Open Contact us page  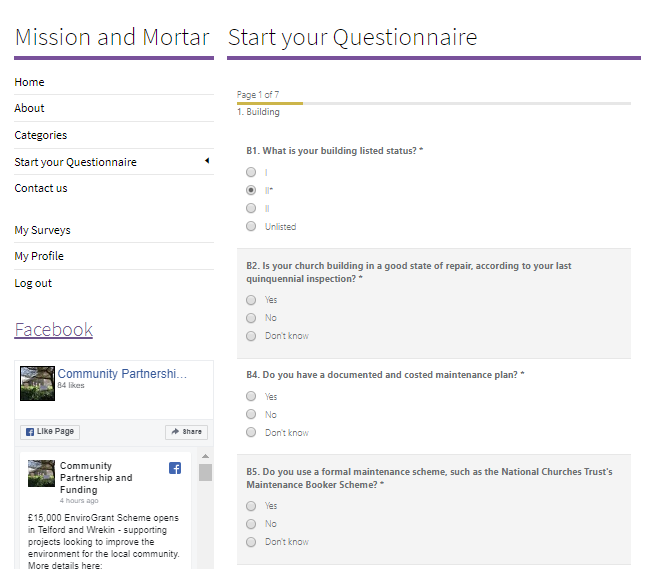[x=41, y=188]
